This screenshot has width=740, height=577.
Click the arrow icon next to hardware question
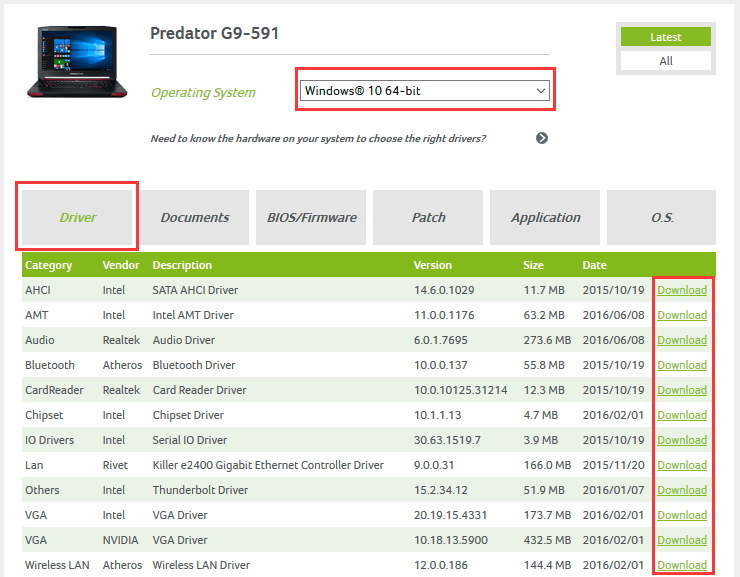[542, 138]
